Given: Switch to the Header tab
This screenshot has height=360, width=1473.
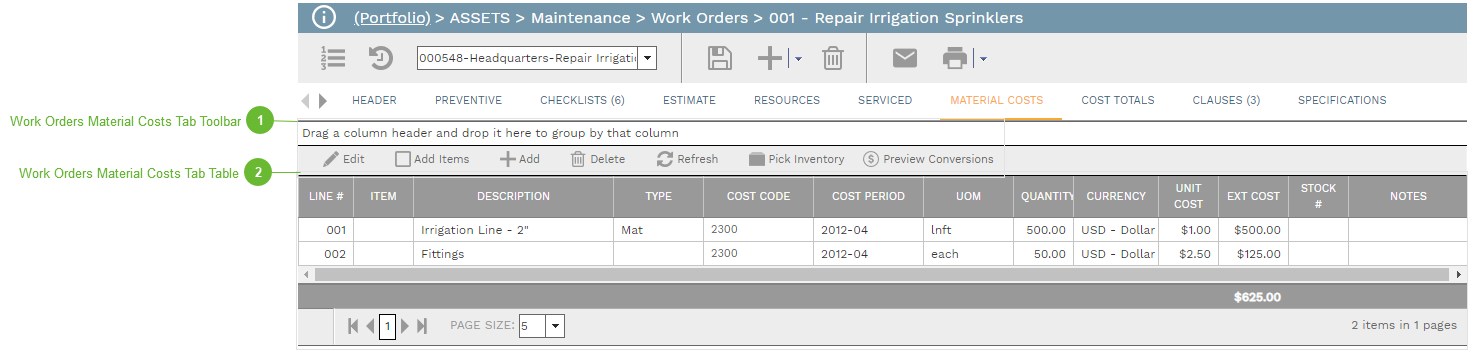Looking at the screenshot, I should (374, 100).
